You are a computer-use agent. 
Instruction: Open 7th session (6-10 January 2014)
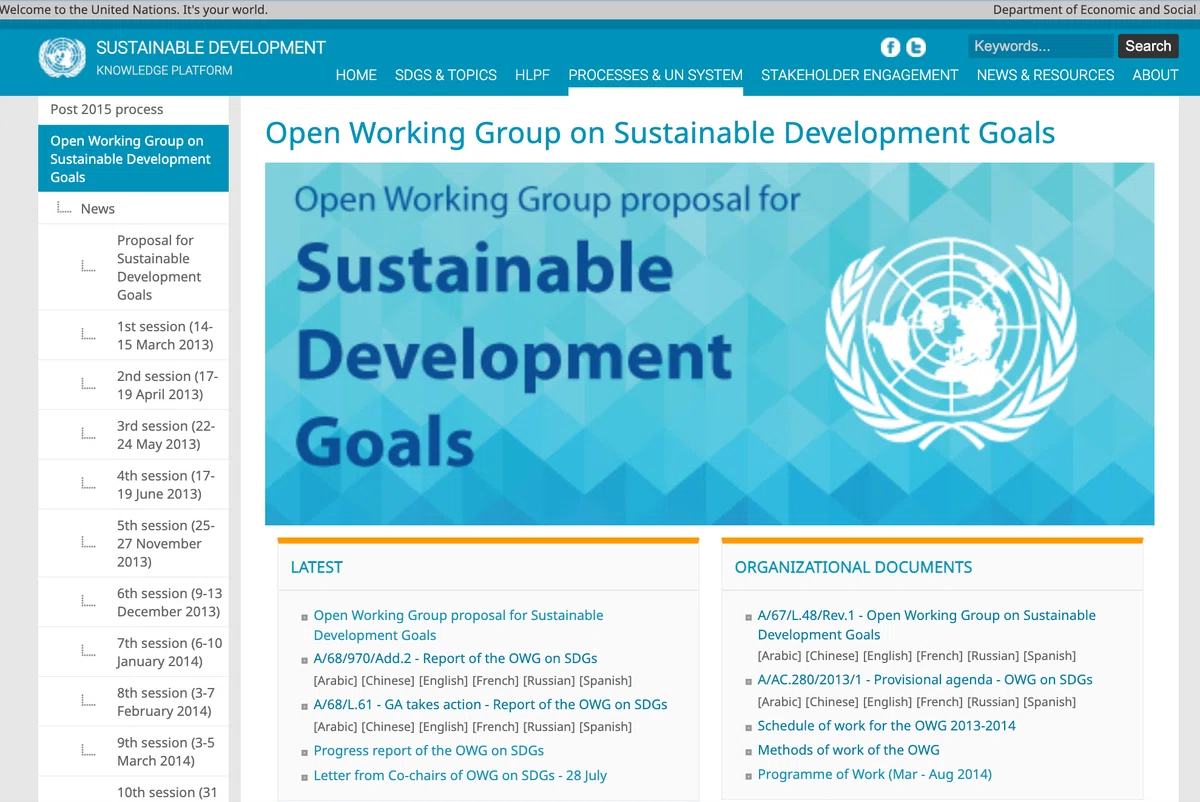[170, 652]
